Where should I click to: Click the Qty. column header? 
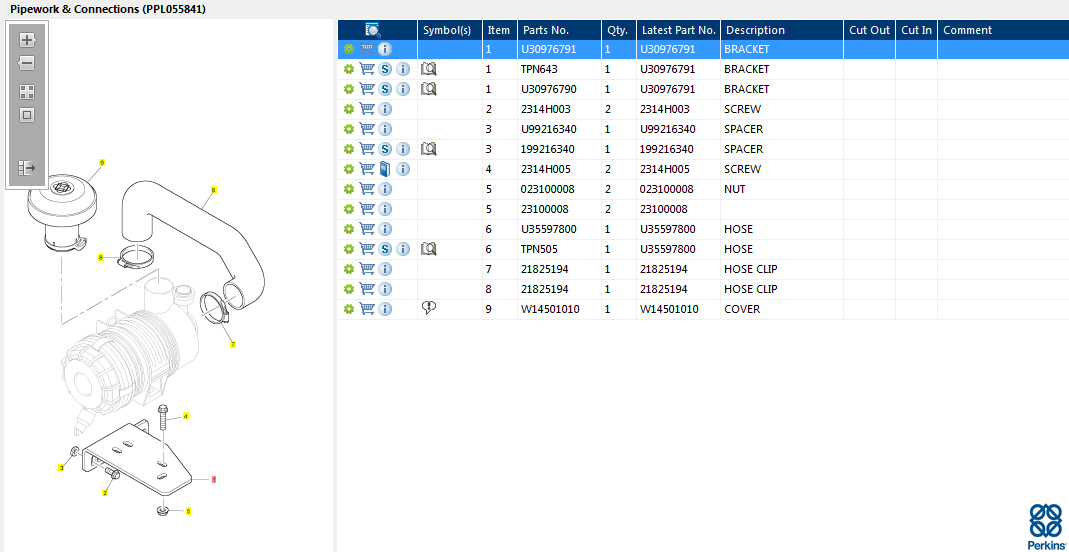[618, 30]
